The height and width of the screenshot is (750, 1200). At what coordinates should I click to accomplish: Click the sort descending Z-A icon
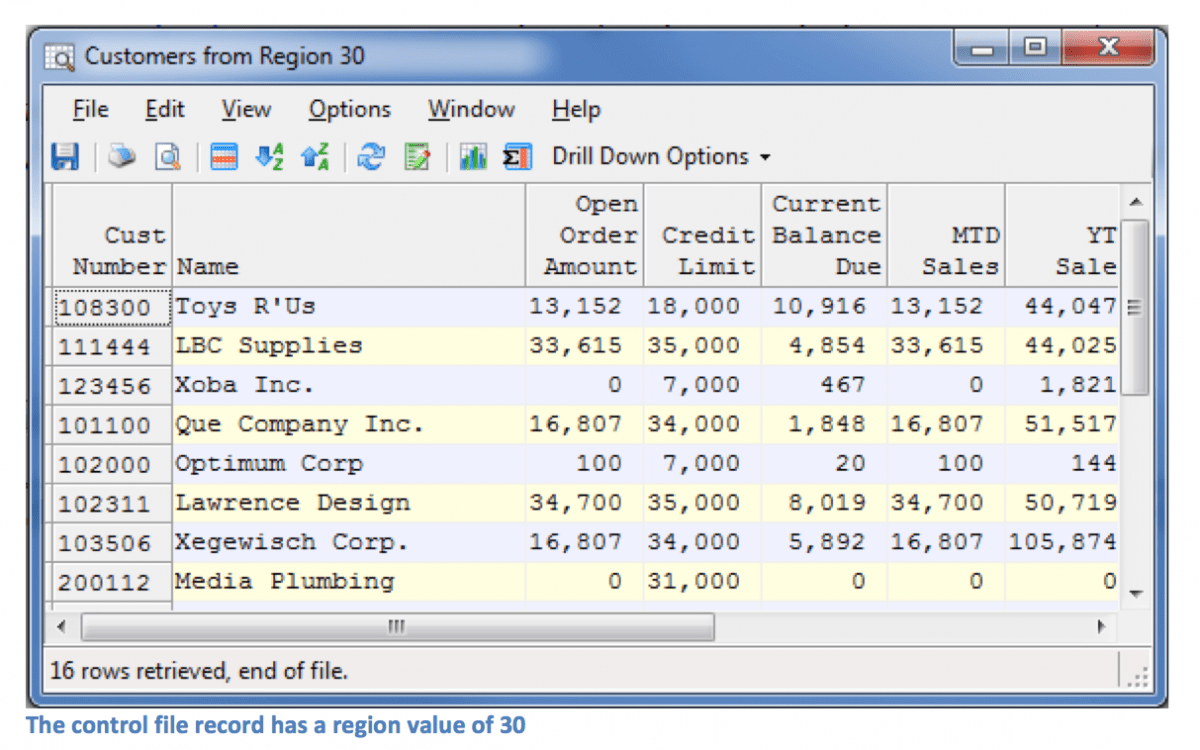[x=314, y=157]
